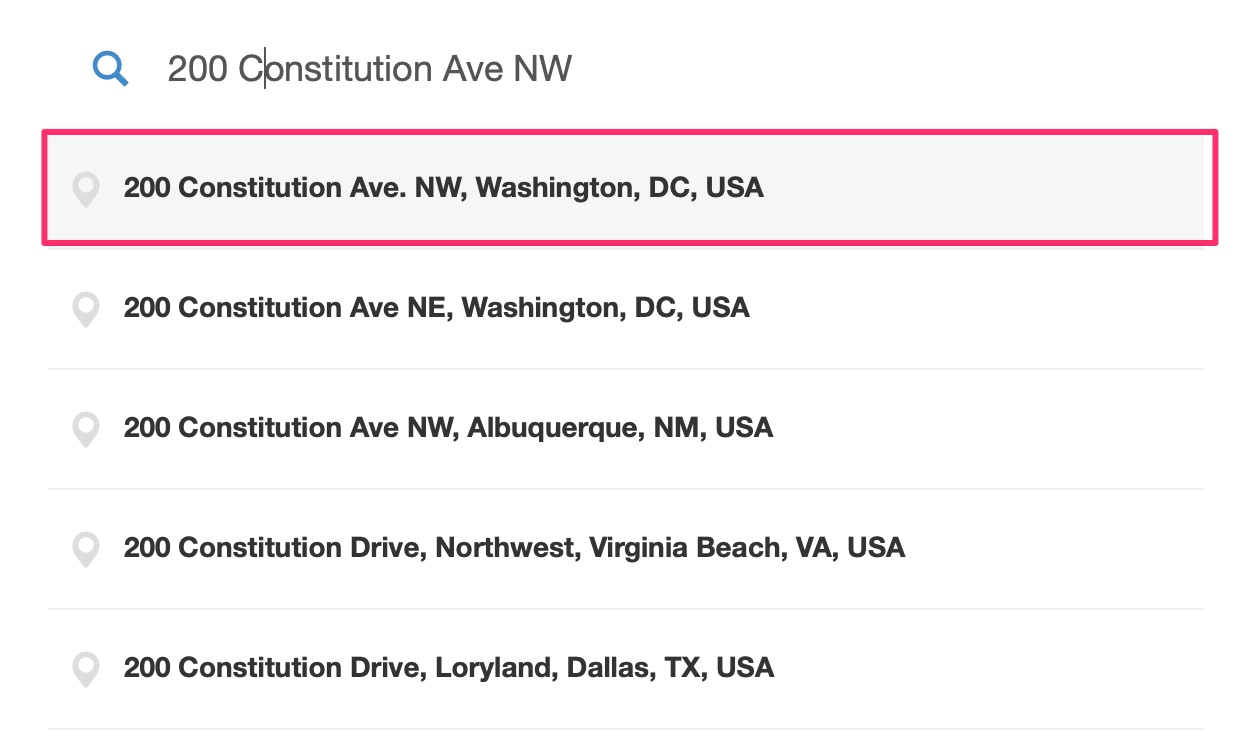Click "Ave NW" text in the search field
The height and width of the screenshot is (750, 1260).
coord(506,69)
